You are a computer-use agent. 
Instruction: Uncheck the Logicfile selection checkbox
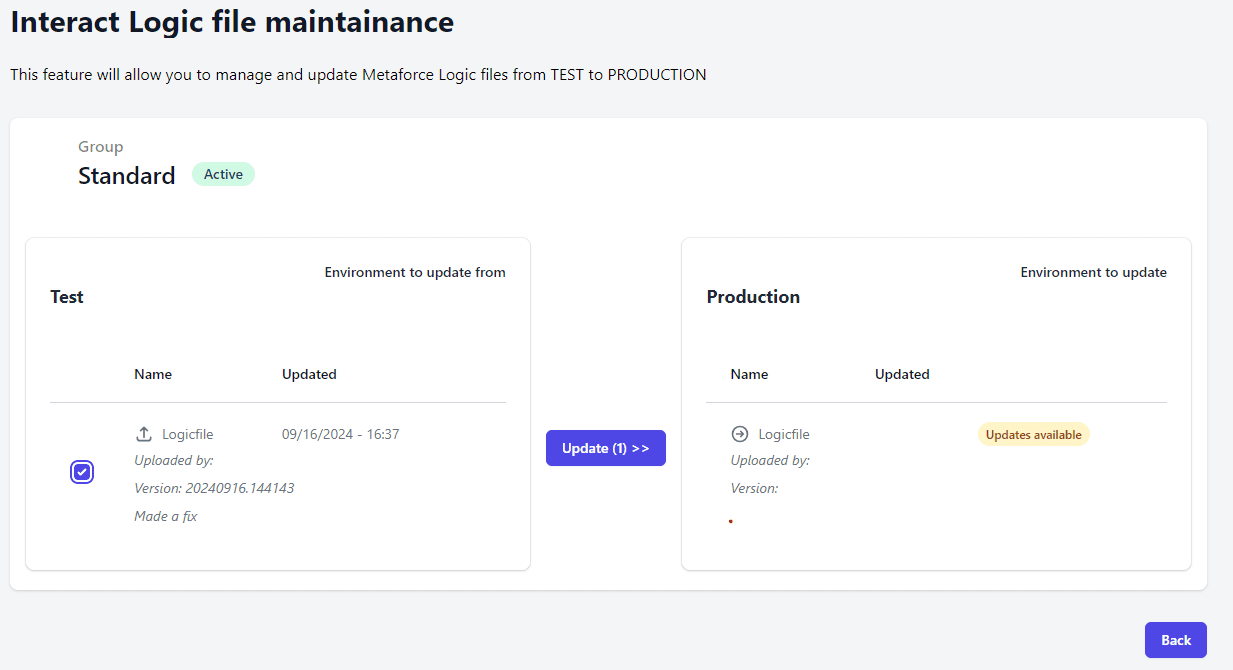[81, 471]
